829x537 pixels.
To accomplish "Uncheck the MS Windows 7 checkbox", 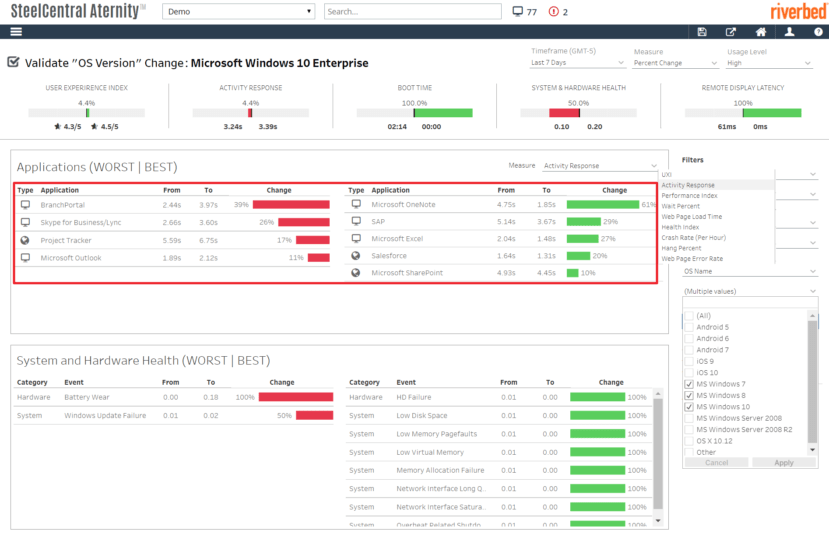I will click(x=689, y=384).
